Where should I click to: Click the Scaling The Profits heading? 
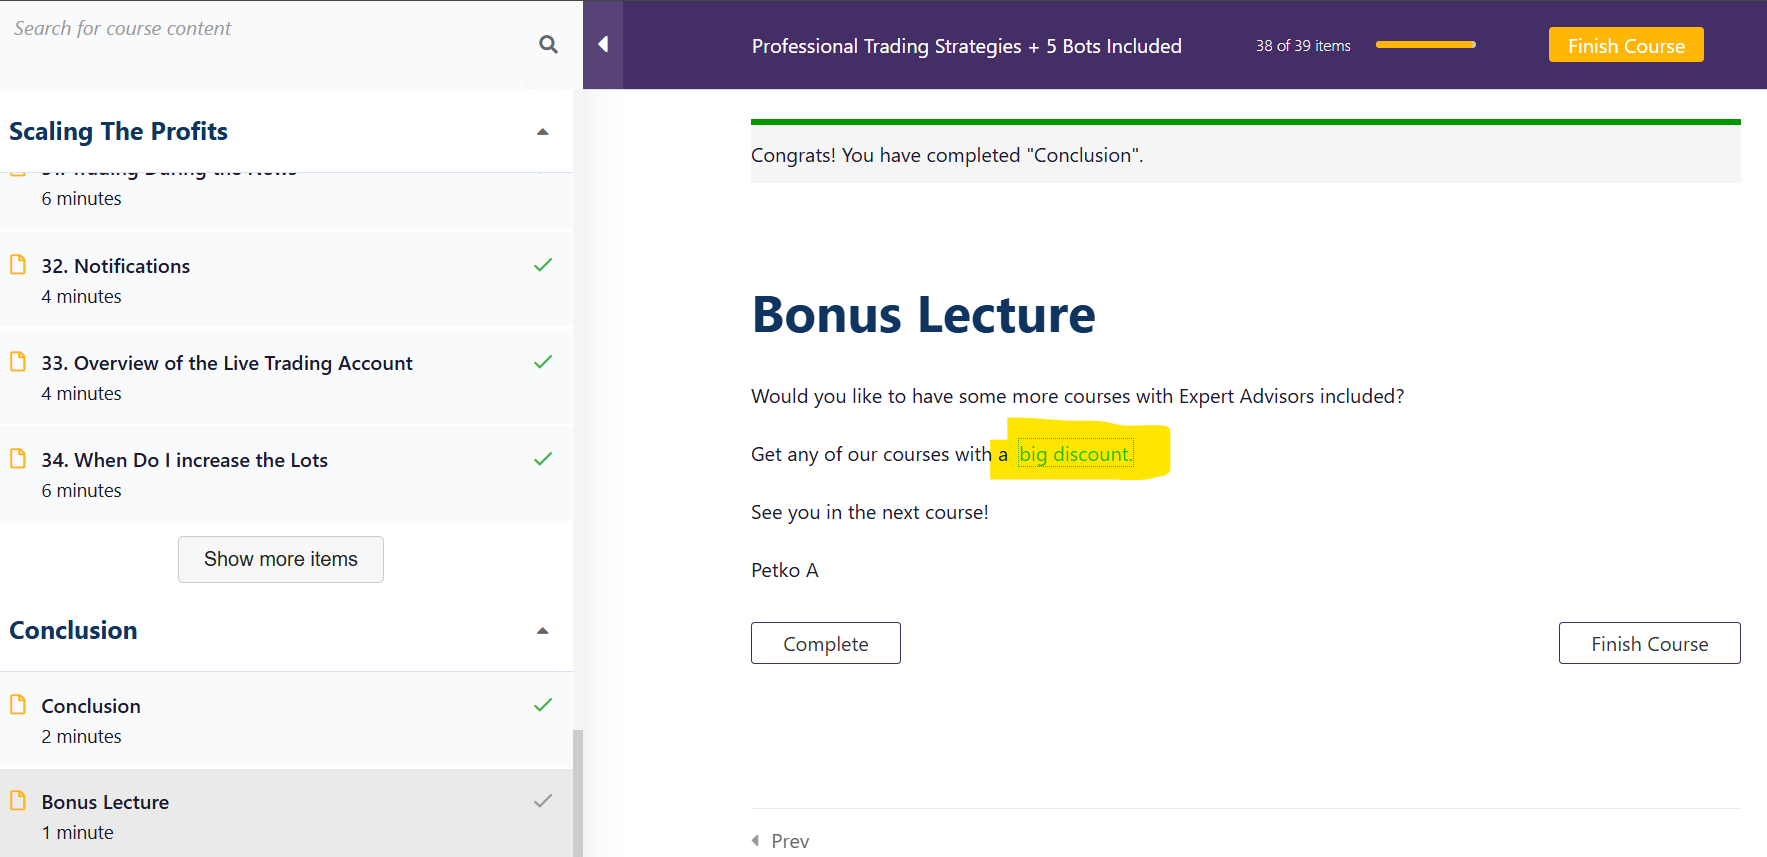pos(119,131)
